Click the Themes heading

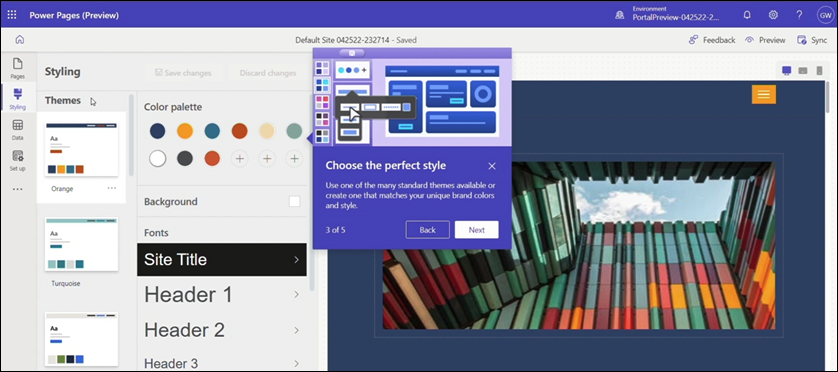(x=63, y=100)
